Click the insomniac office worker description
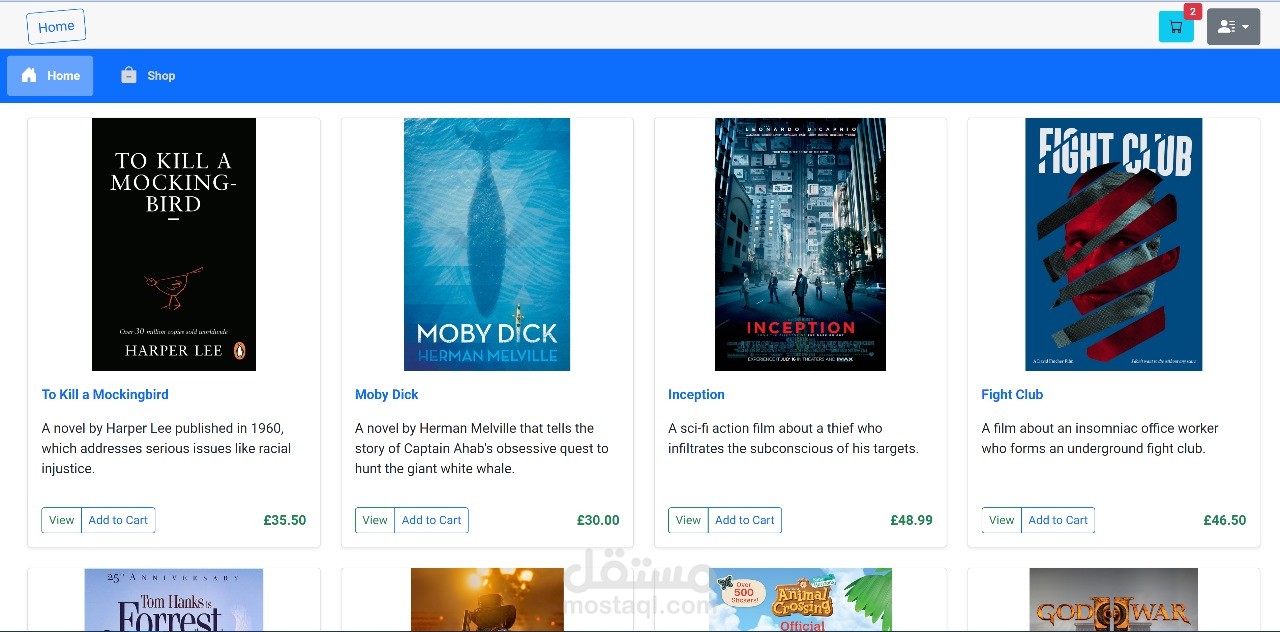Image resolution: width=1280 pixels, height=632 pixels. point(1100,438)
